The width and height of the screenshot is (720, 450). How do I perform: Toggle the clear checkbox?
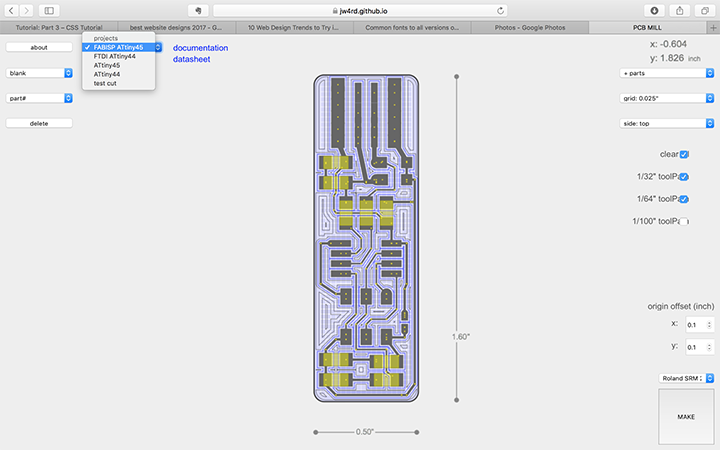click(684, 154)
